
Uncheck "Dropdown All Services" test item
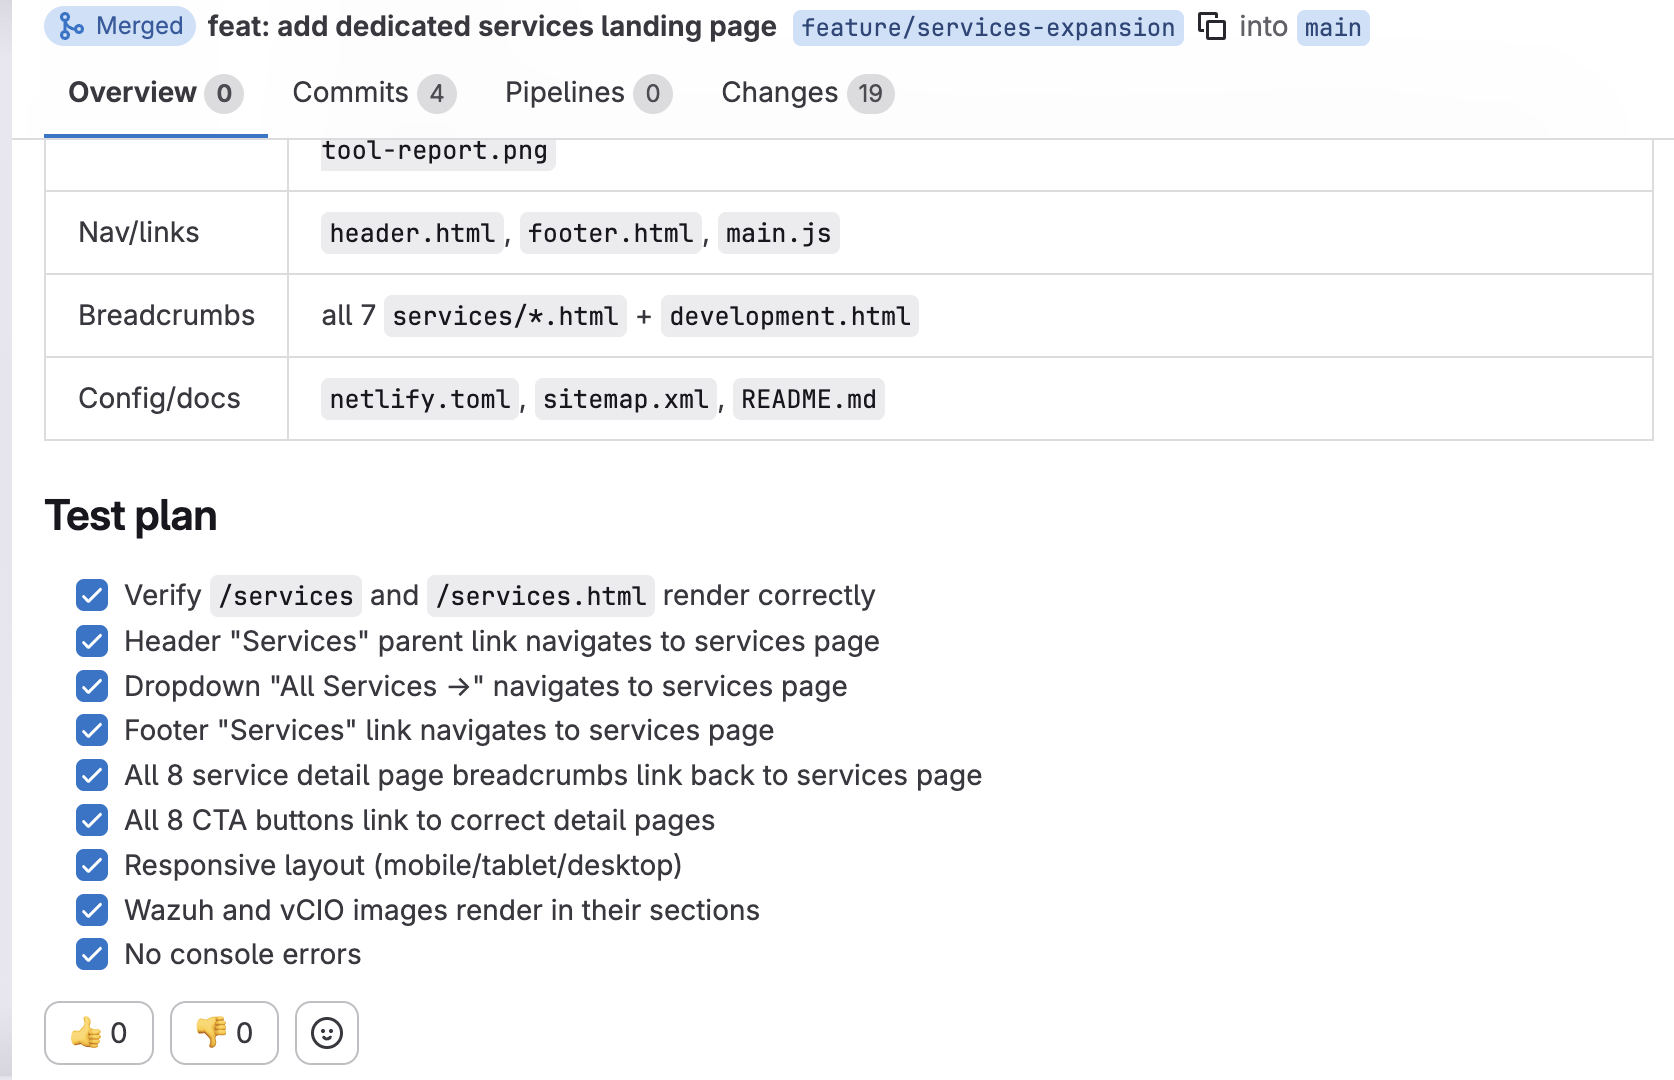click(x=91, y=686)
